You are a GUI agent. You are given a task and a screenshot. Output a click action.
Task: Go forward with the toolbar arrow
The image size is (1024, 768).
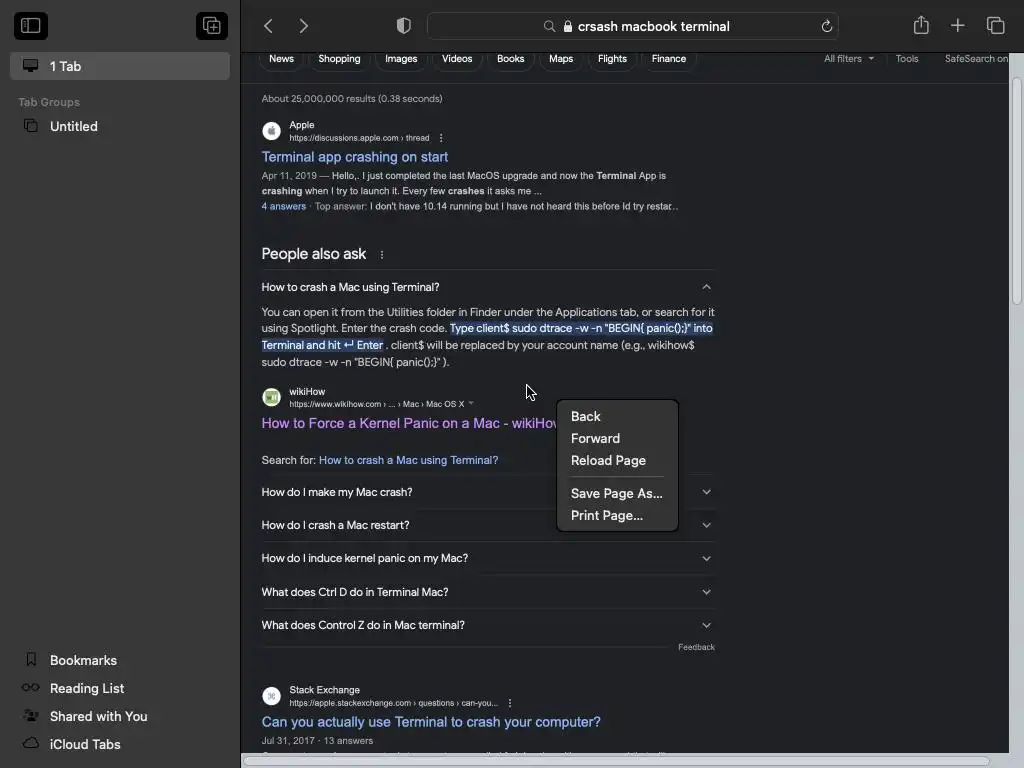click(304, 26)
